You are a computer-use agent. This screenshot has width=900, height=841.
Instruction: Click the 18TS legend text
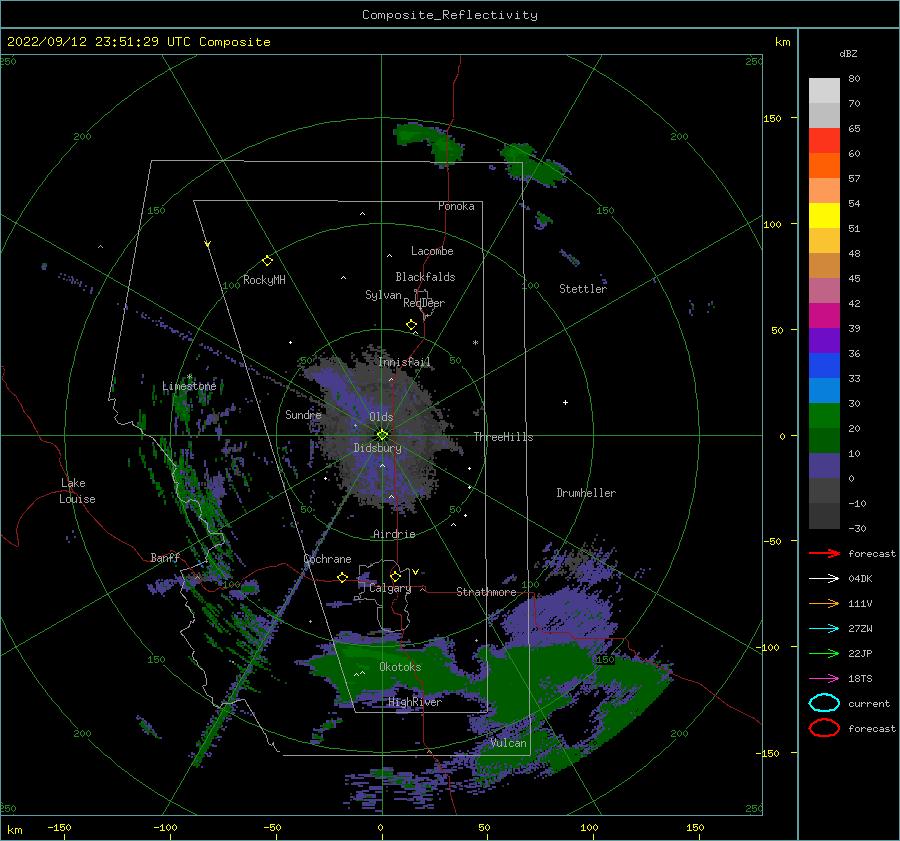pos(860,679)
